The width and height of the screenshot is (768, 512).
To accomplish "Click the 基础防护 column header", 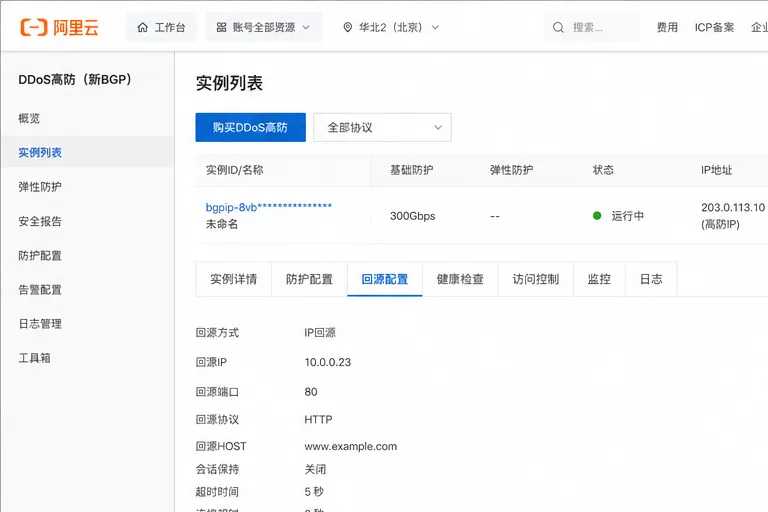I will tap(411, 170).
